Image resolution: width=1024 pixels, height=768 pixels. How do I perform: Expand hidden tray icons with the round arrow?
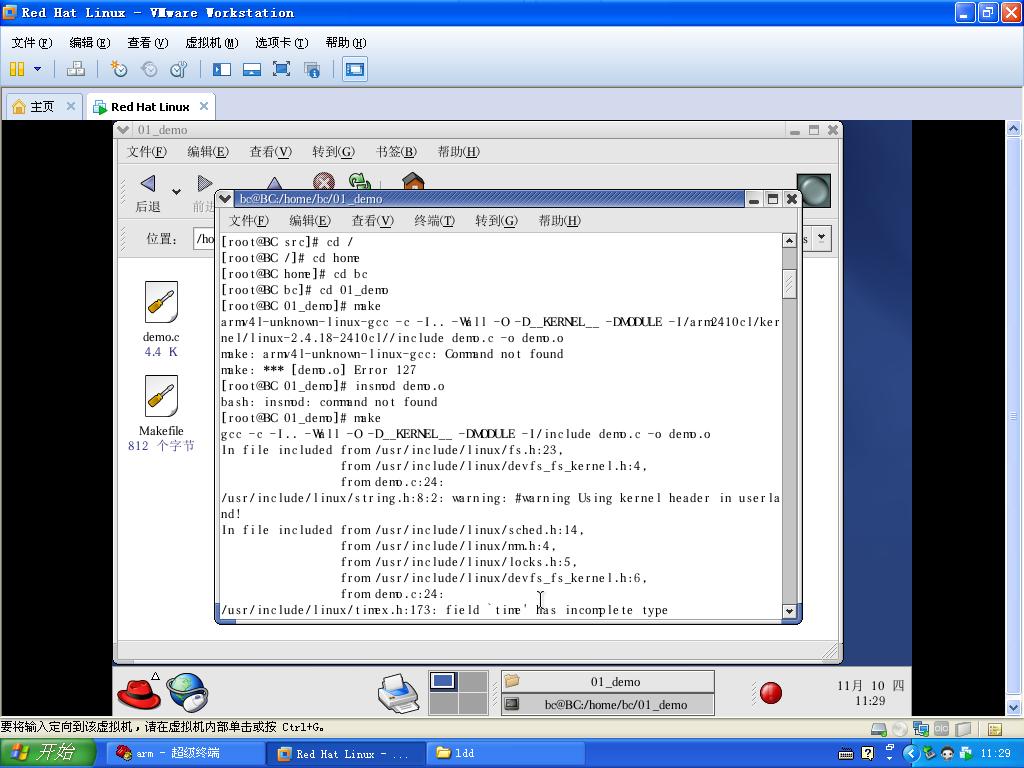point(910,754)
